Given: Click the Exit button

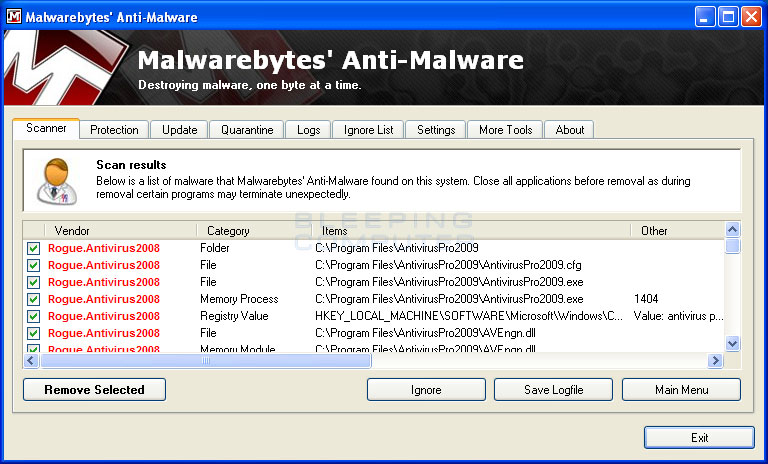Looking at the screenshot, I should (699, 438).
